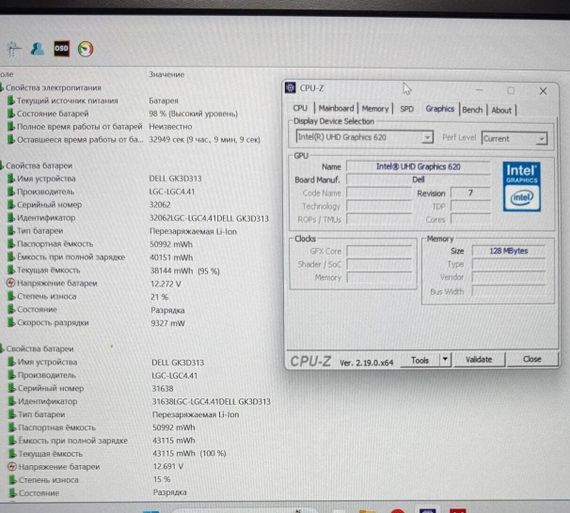The image size is (570, 513).
Task: Click the user account icon in AIDA64 toolbar
Action: point(37,48)
